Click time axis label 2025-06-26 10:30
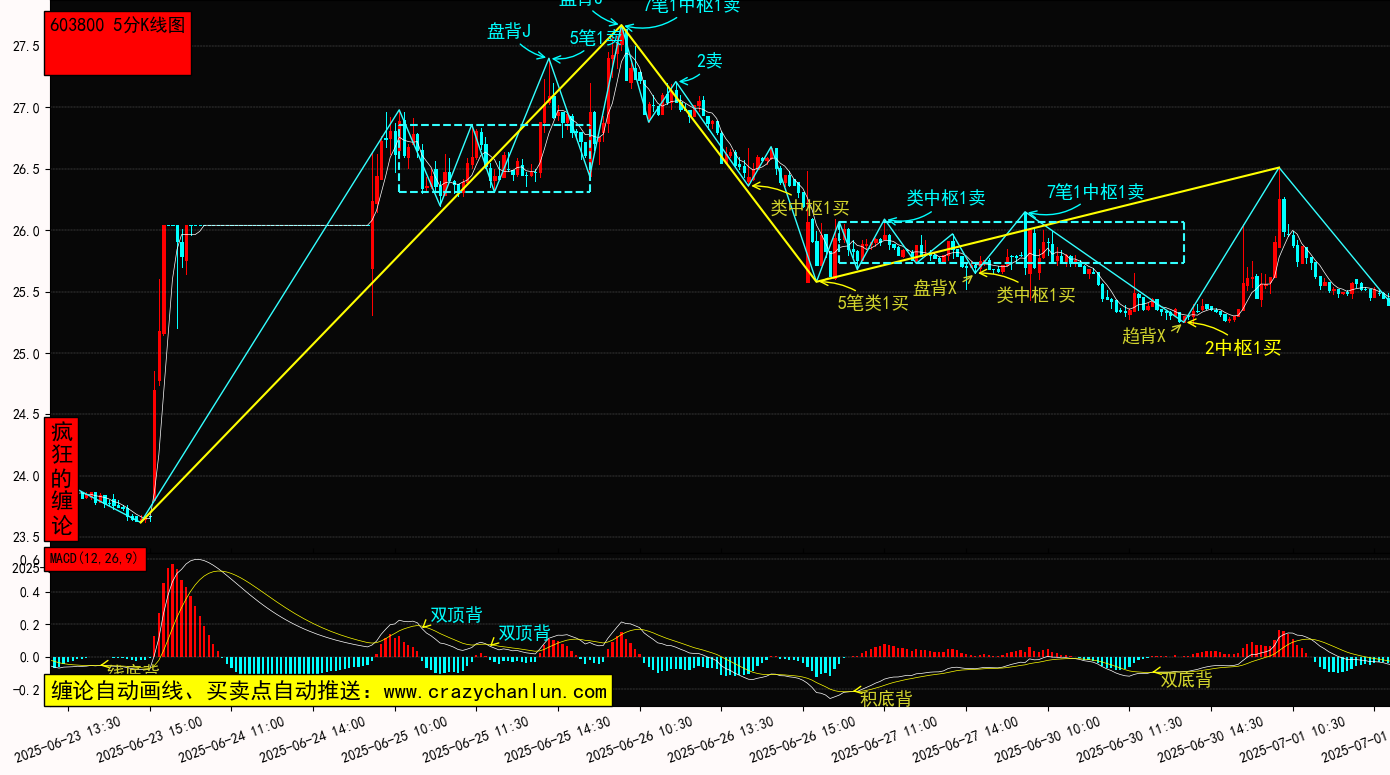1390x775 pixels. coord(641,738)
